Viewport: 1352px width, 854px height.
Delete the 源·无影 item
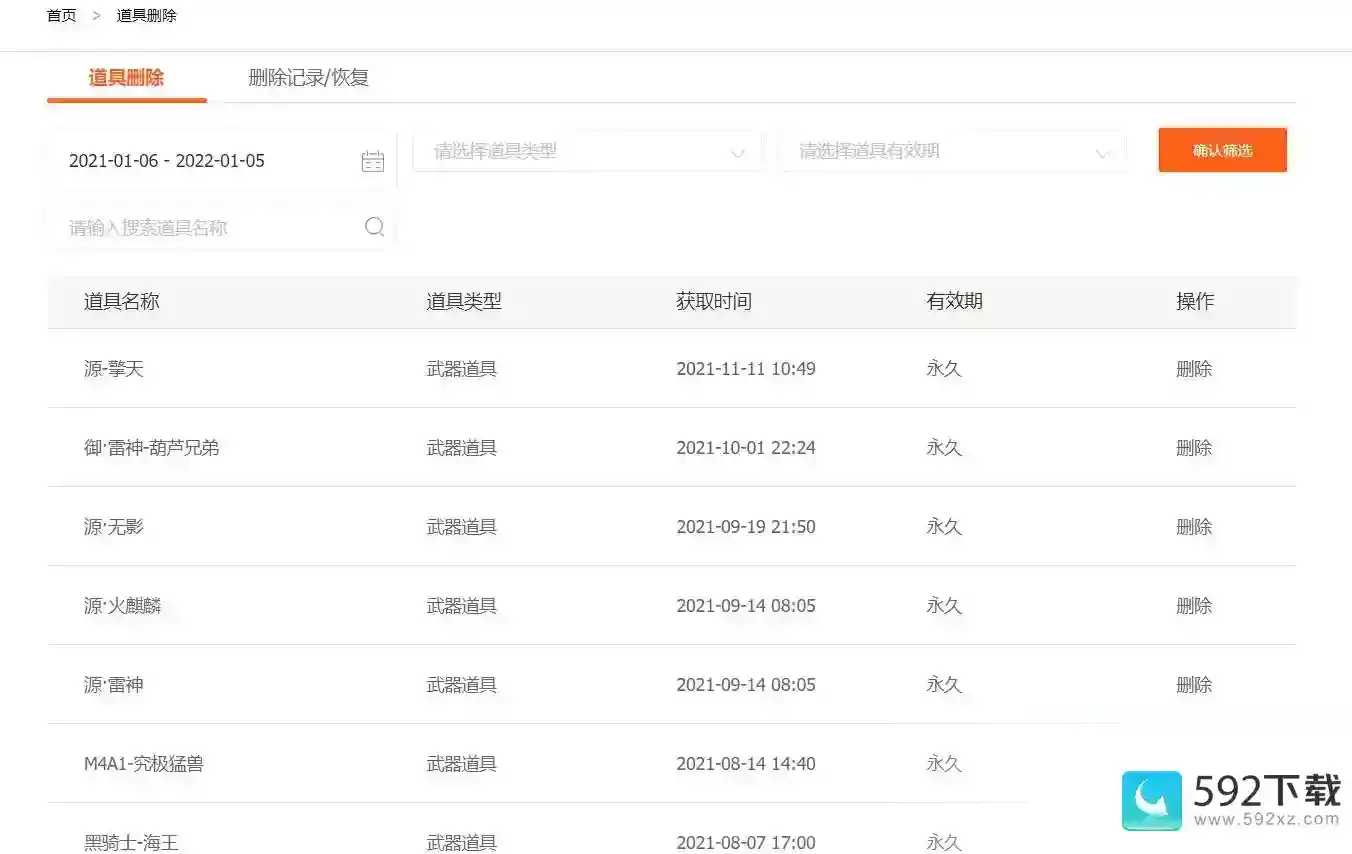click(1194, 527)
